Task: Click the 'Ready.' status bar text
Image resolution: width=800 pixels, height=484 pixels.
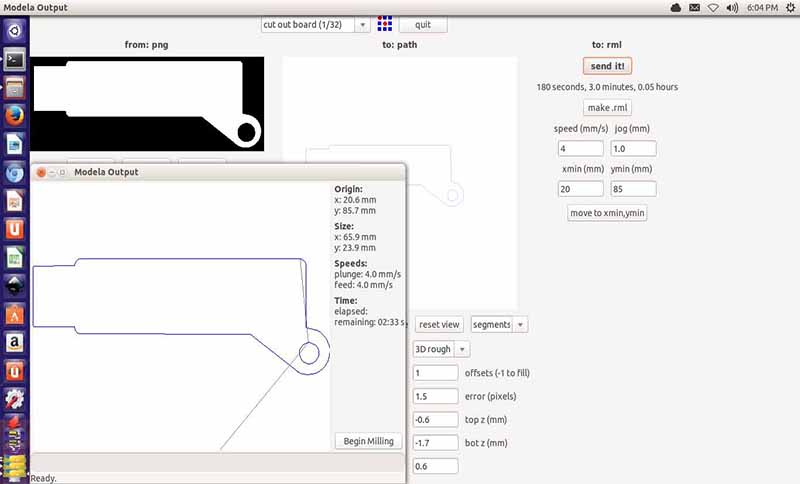Action: [43, 478]
